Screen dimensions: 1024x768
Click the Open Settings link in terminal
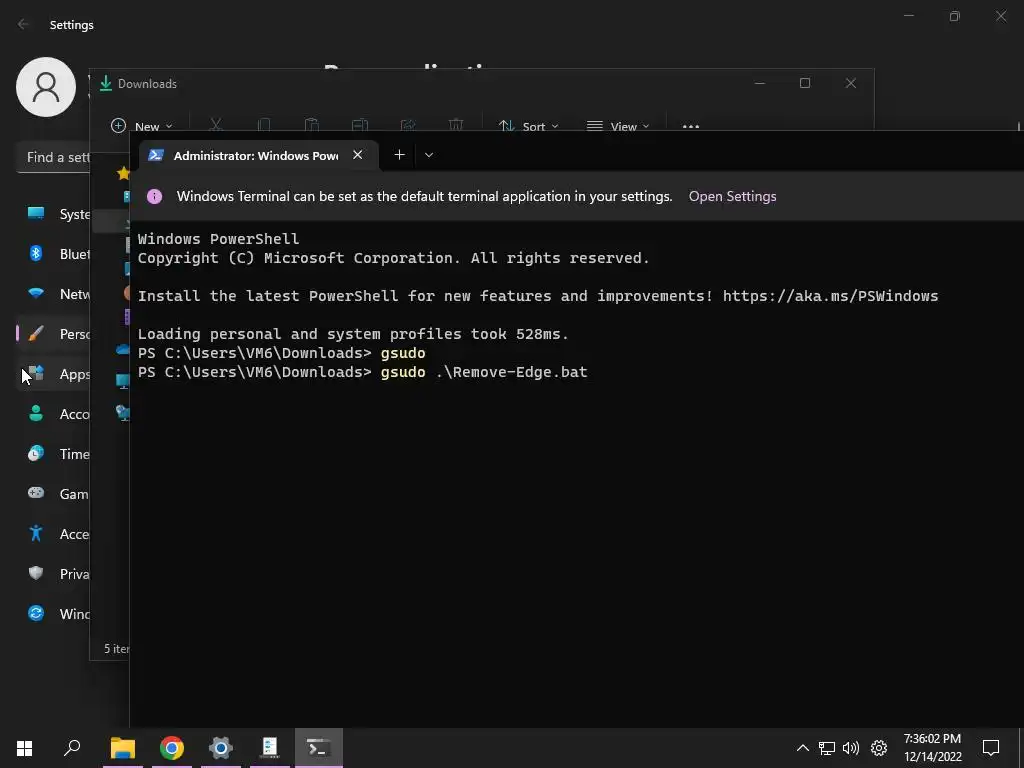point(732,196)
